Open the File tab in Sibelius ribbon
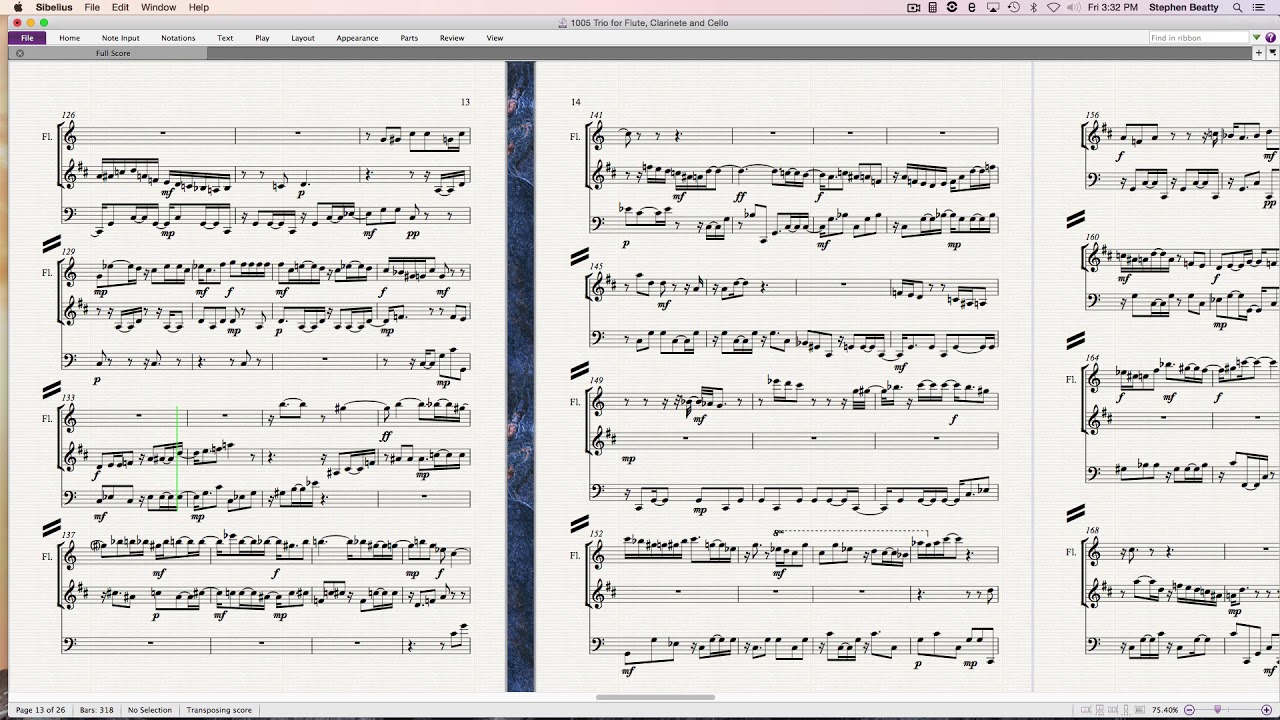This screenshot has height=720, width=1280. tap(27, 38)
